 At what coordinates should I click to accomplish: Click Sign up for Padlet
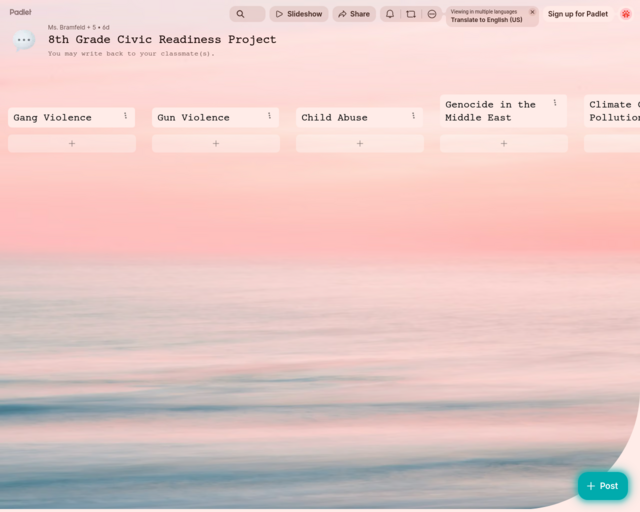point(578,14)
